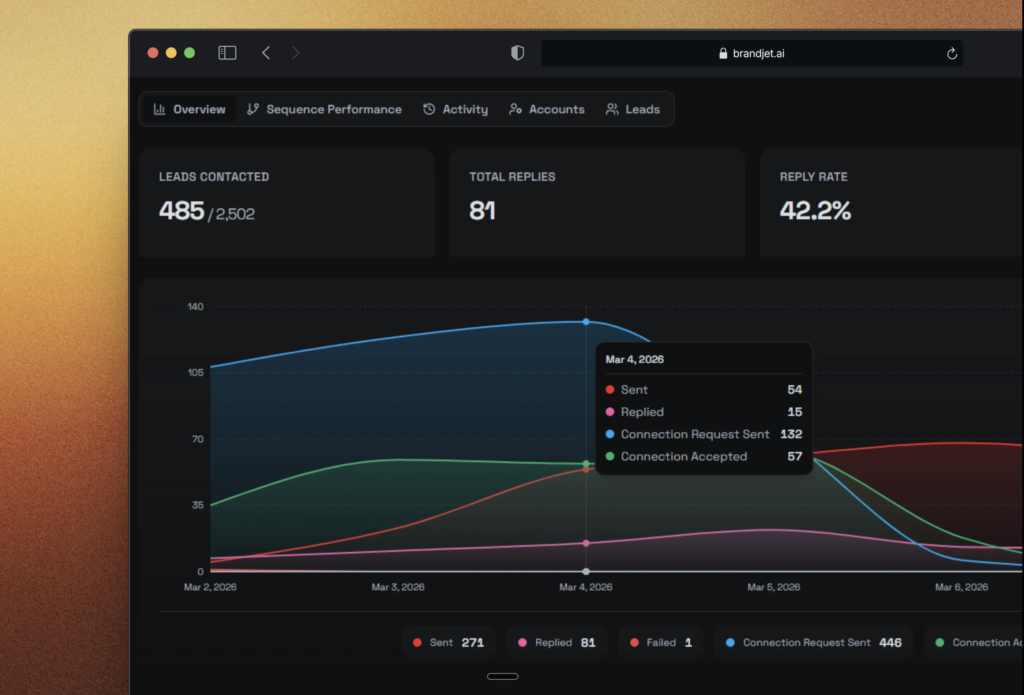The width and height of the screenshot is (1024, 695).
Task: Open the Activity tab
Action: [455, 109]
